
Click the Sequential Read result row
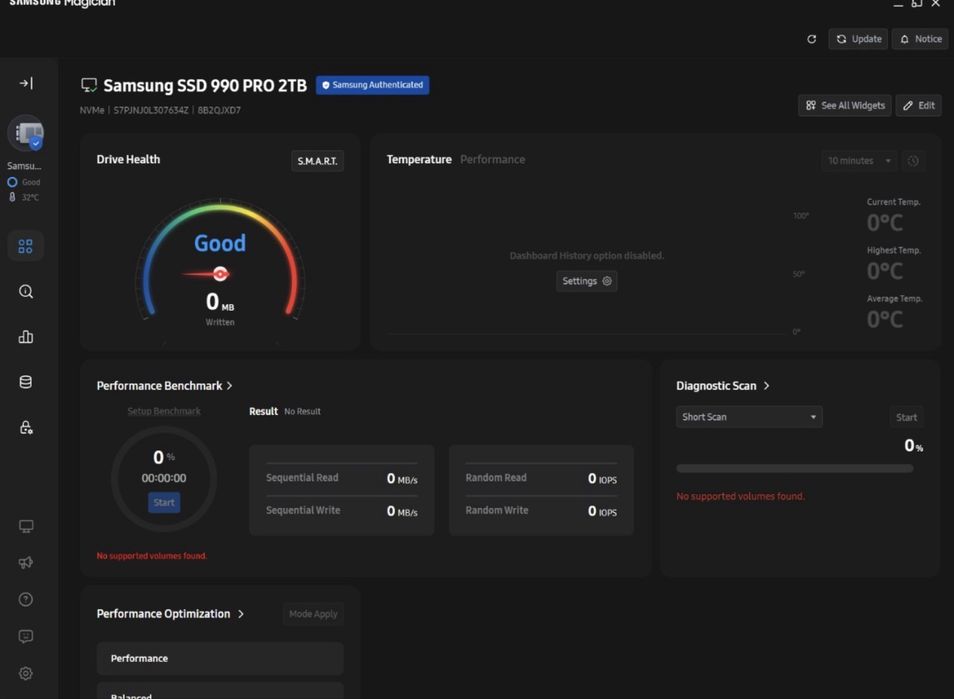(342, 478)
